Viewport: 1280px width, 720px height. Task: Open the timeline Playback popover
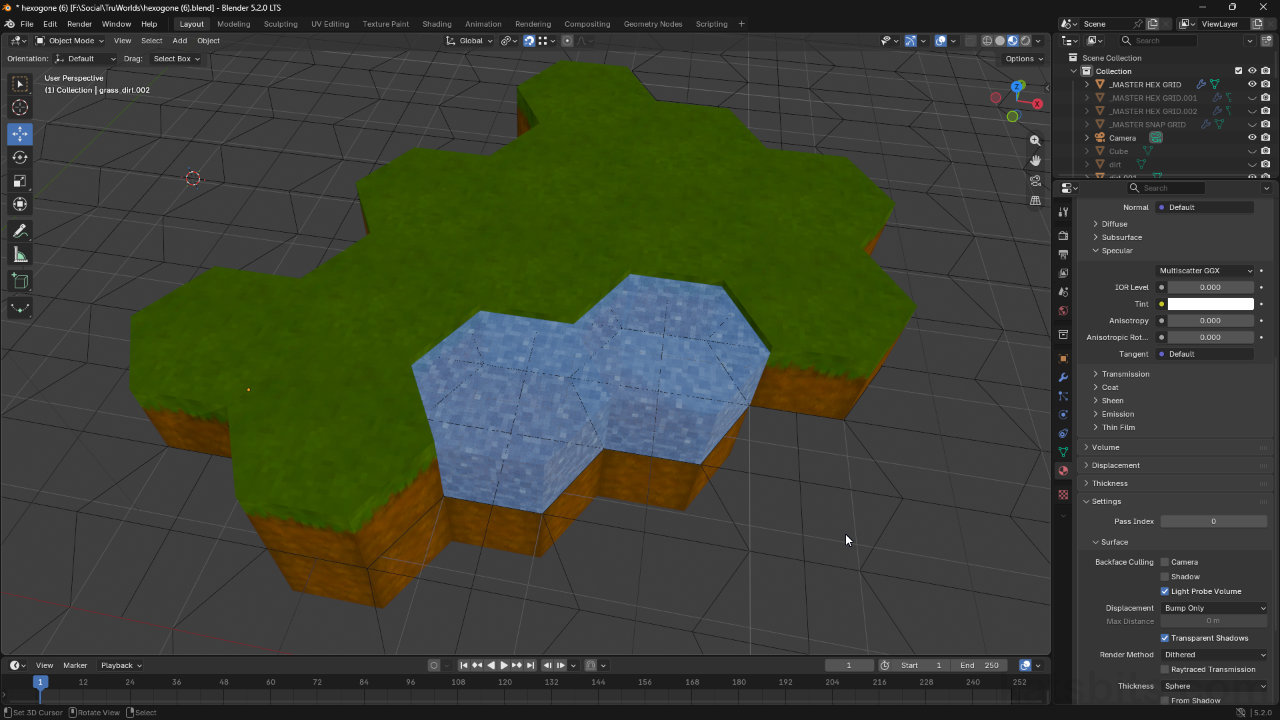pyautogui.click(x=121, y=665)
